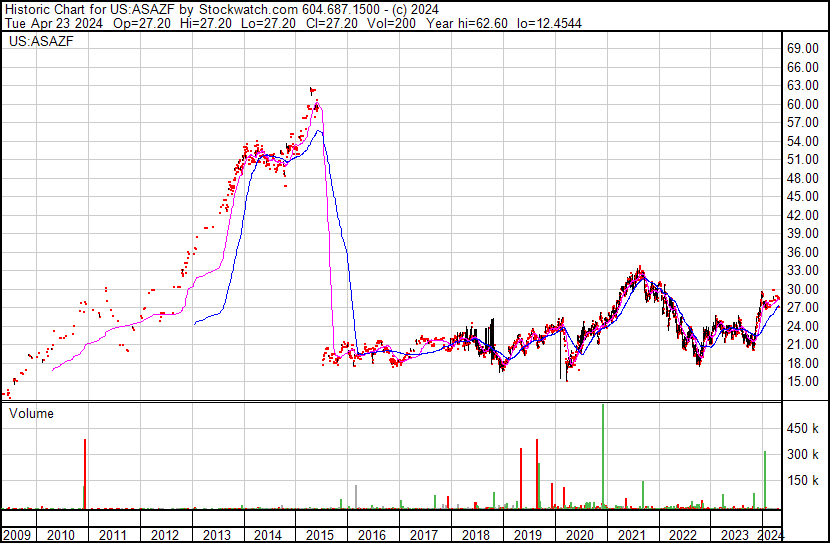Click the Volume panel label
The width and height of the screenshot is (830, 543).
[31, 413]
